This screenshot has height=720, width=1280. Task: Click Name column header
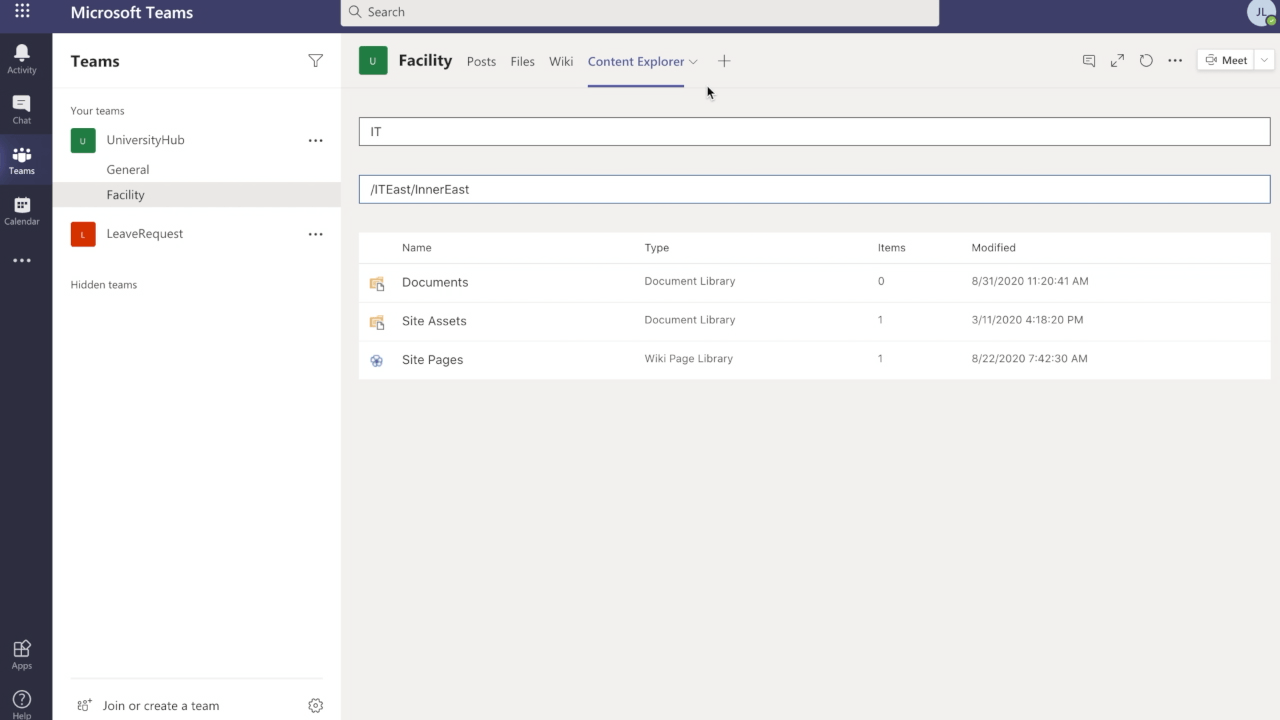tap(417, 248)
